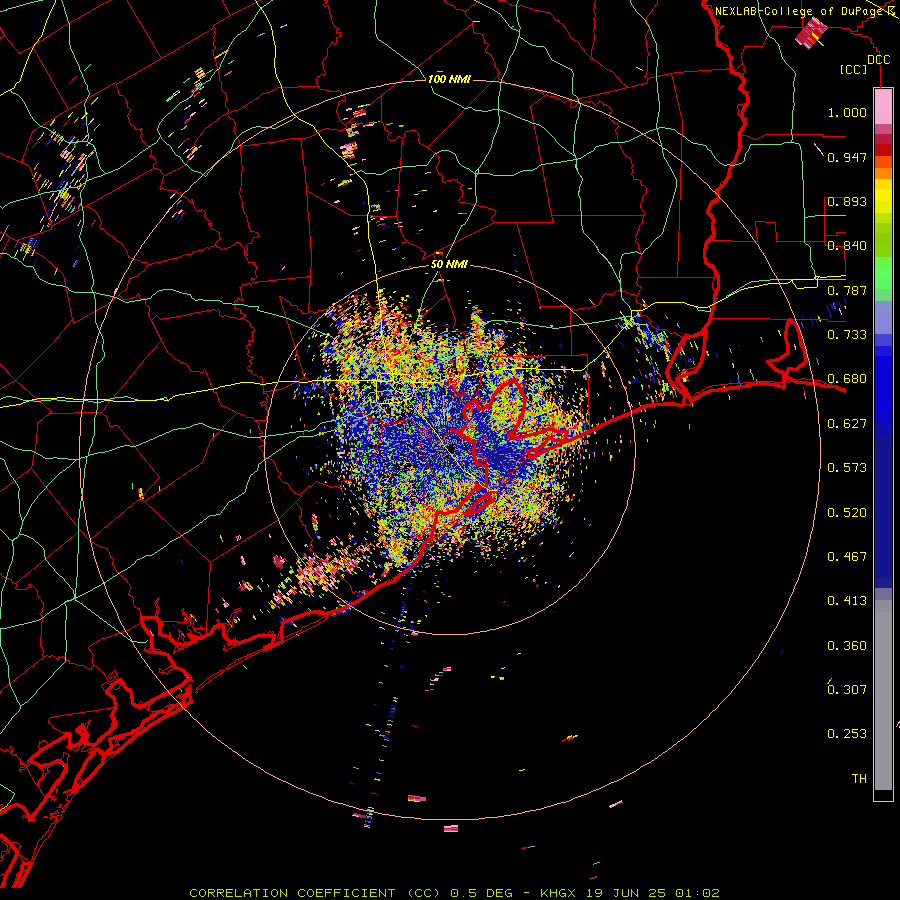Click the 0.627 scale value

click(847, 424)
